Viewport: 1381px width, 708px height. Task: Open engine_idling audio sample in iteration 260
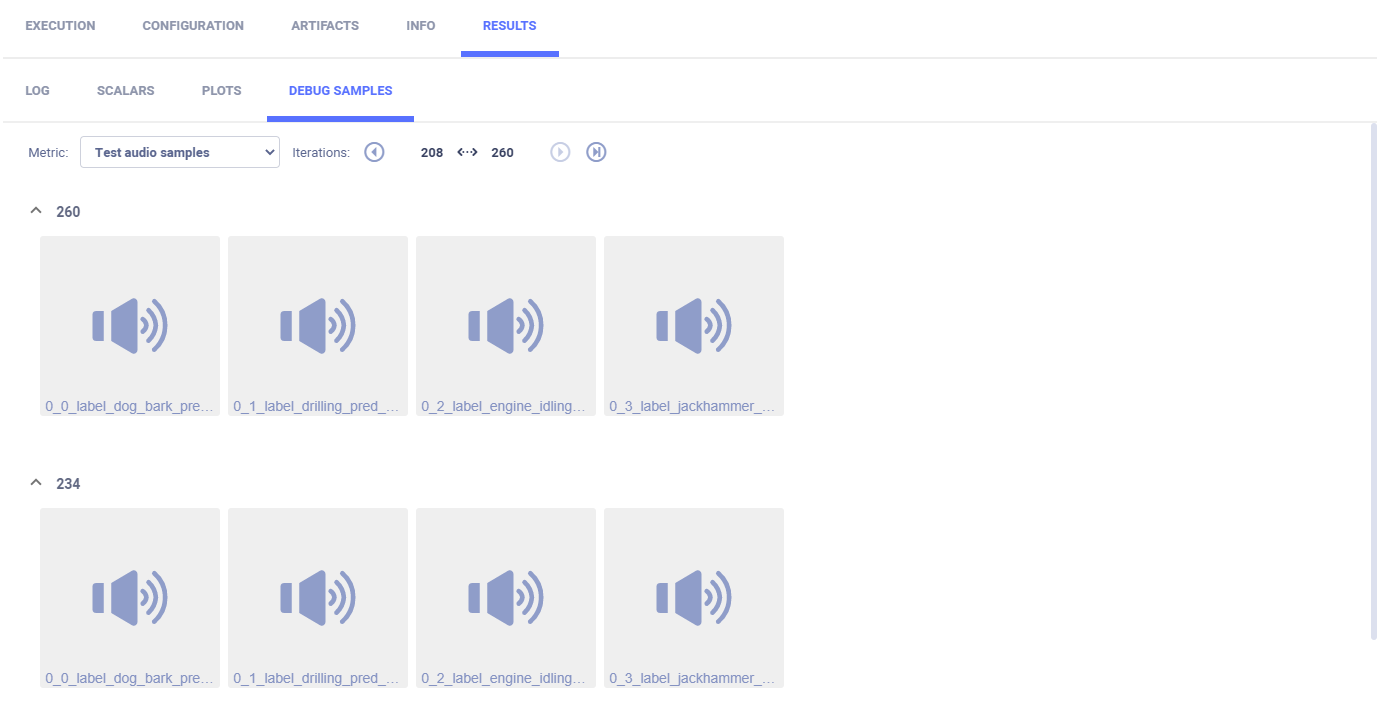pyautogui.click(x=506, y=325)
